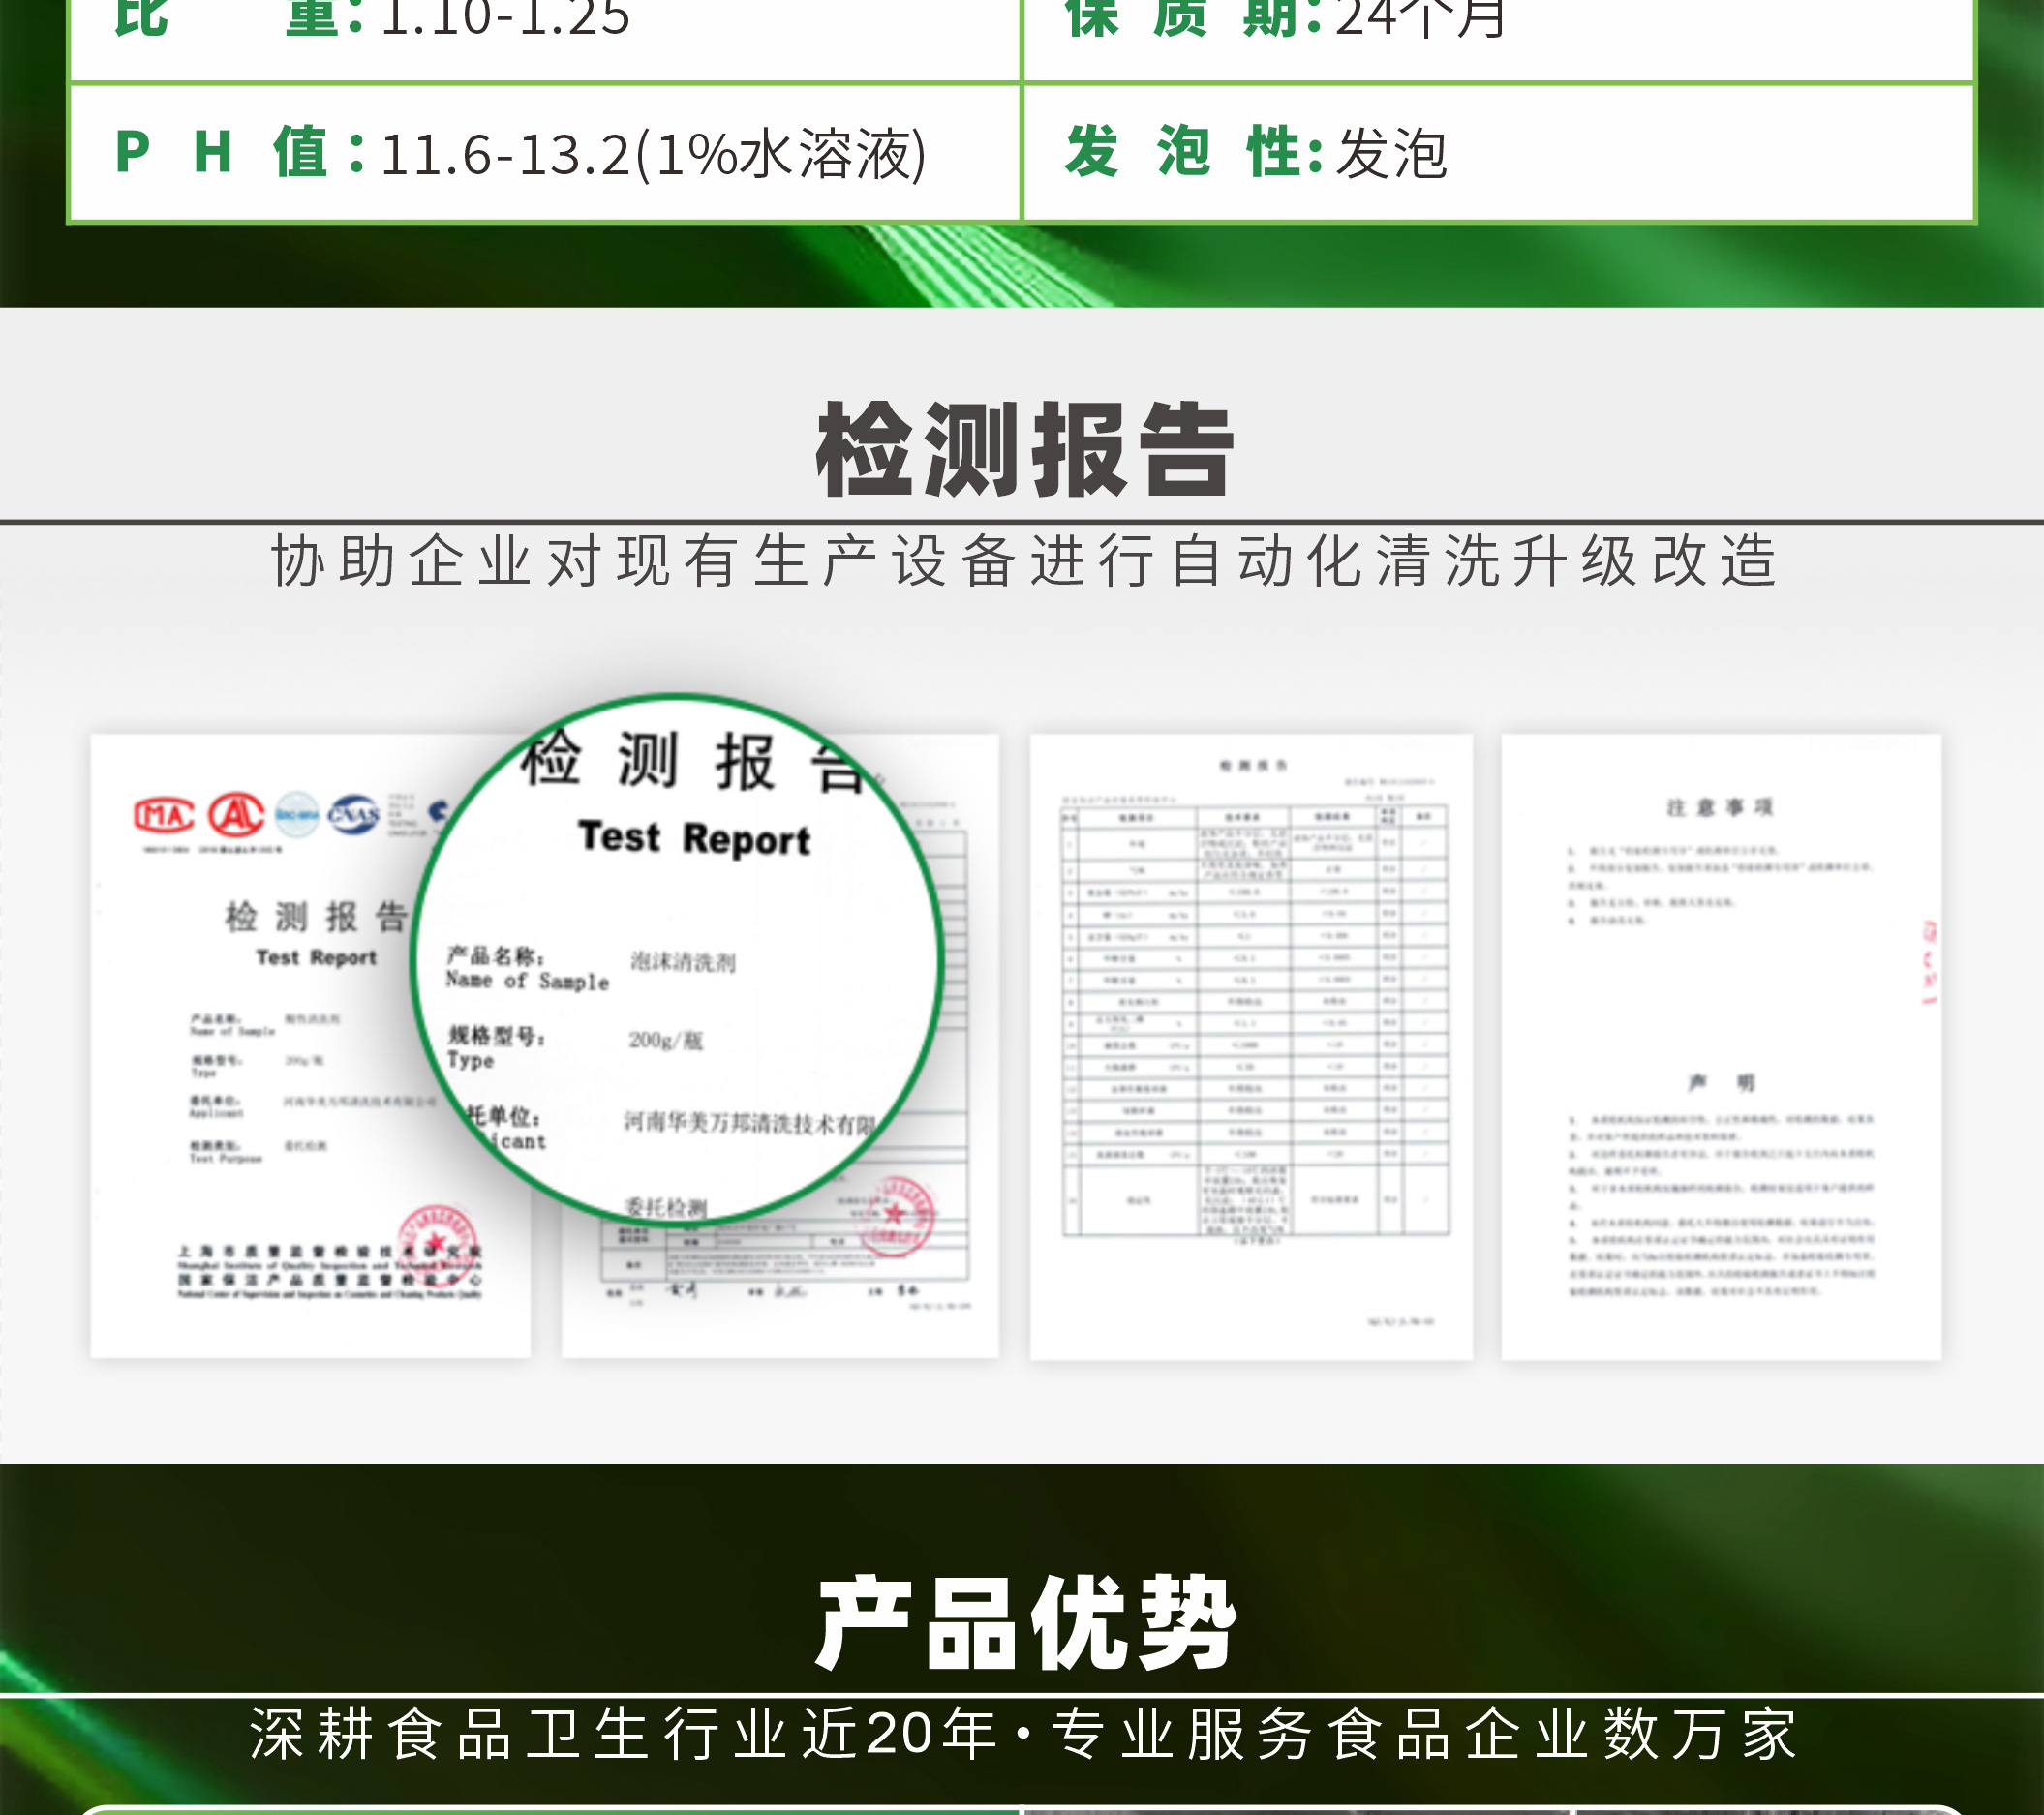
Task: Open the results table page thumbnail
Action: (x=1251, y=1045)
